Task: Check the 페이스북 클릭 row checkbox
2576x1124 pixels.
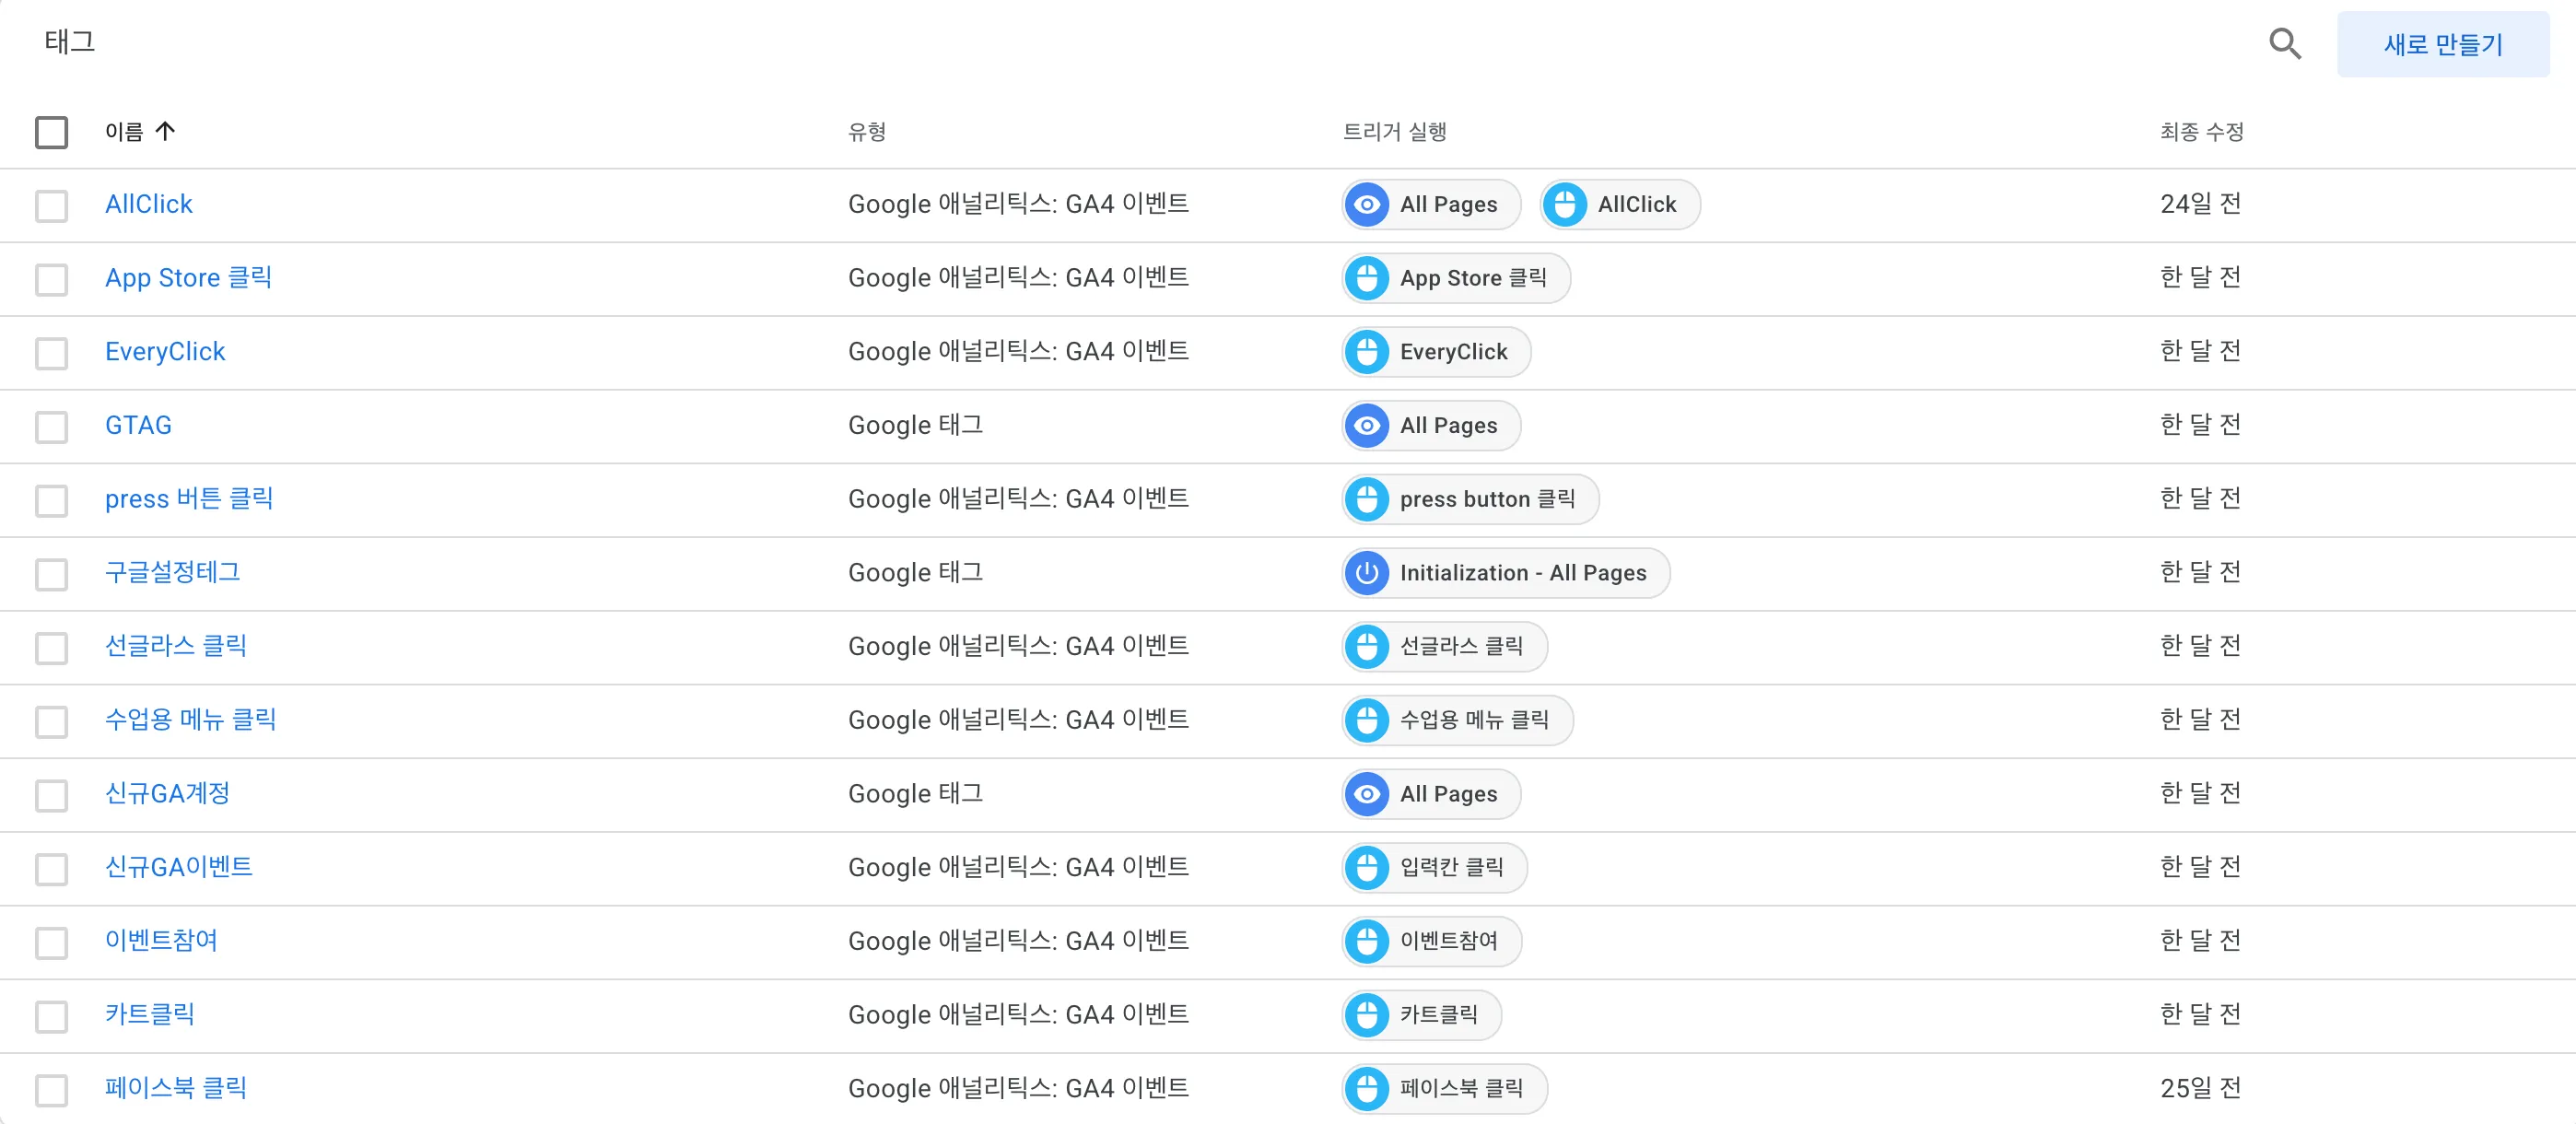Action: click(x=51, y=1089)
